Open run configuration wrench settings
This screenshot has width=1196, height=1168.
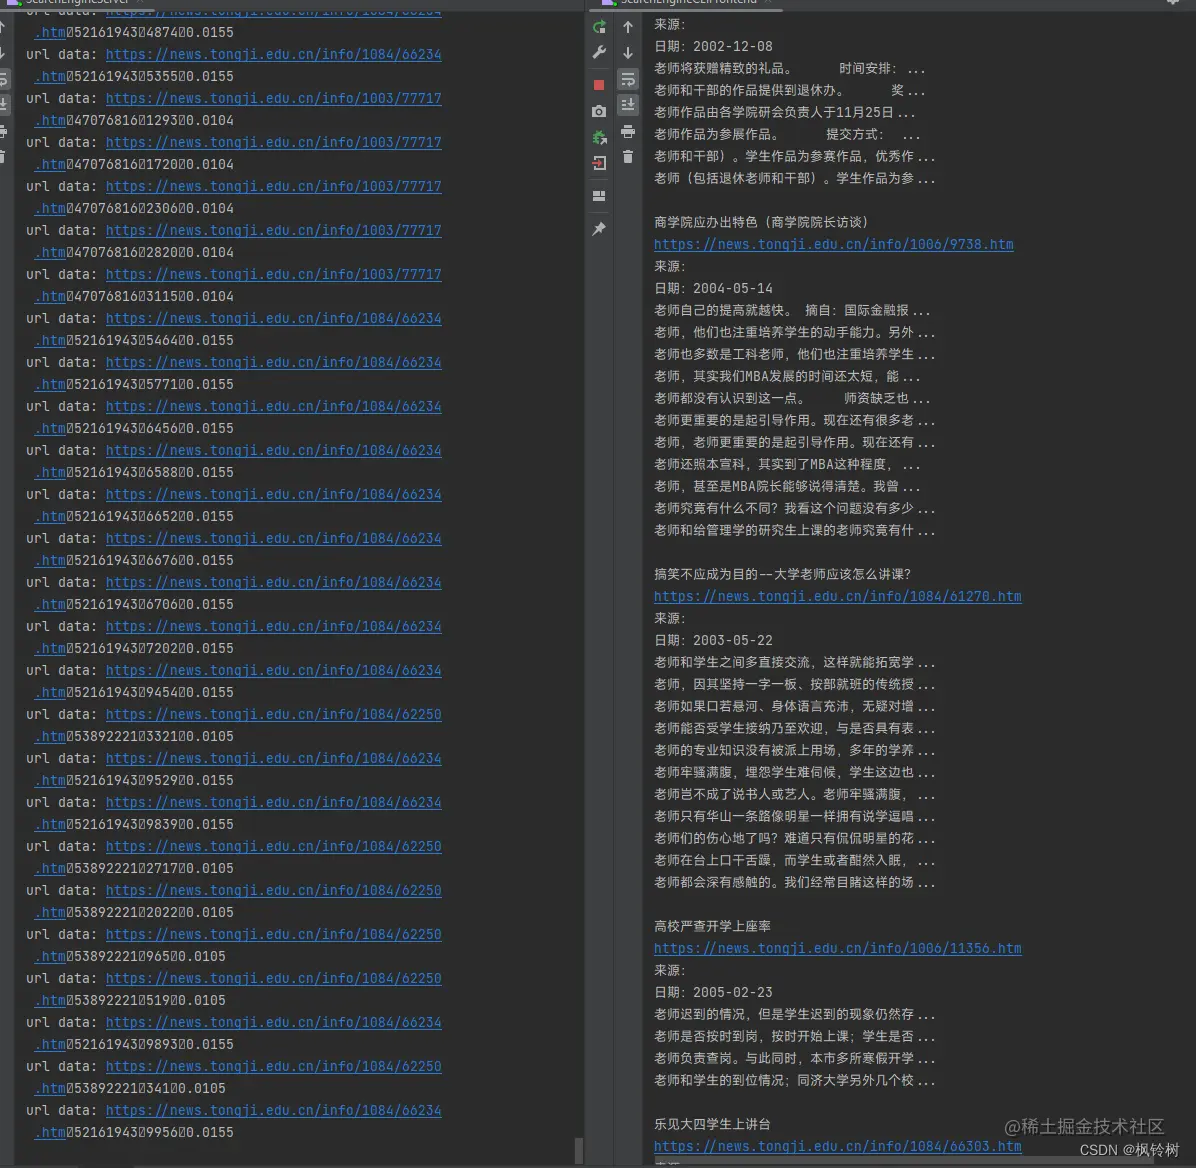pos(599,53)
